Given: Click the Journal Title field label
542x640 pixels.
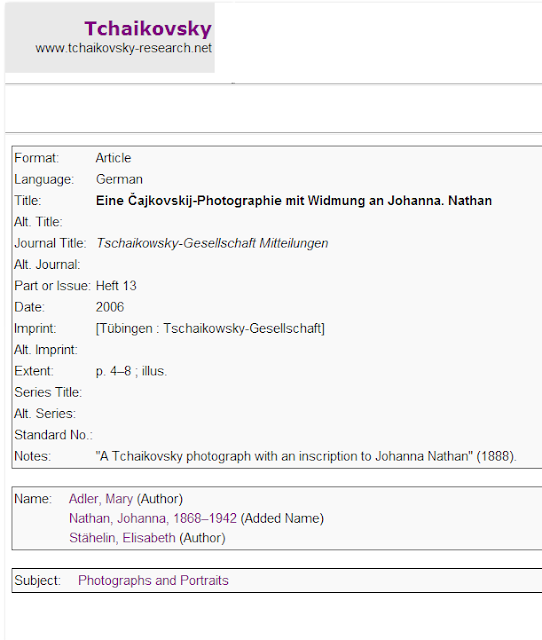Looking at the screenshot, I should click(50, 243).
